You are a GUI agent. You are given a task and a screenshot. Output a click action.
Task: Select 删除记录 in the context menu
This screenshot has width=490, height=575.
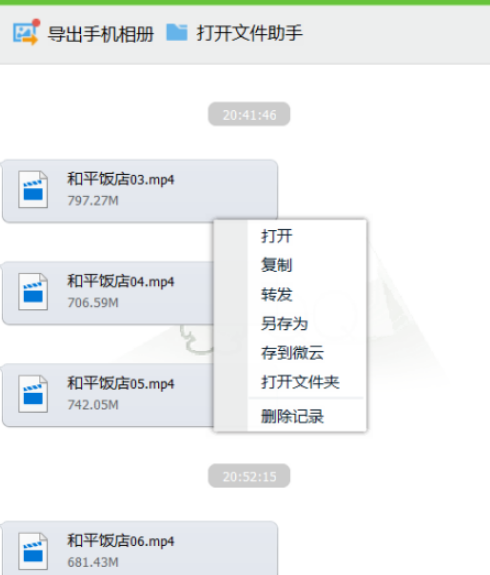pos(292,416)
